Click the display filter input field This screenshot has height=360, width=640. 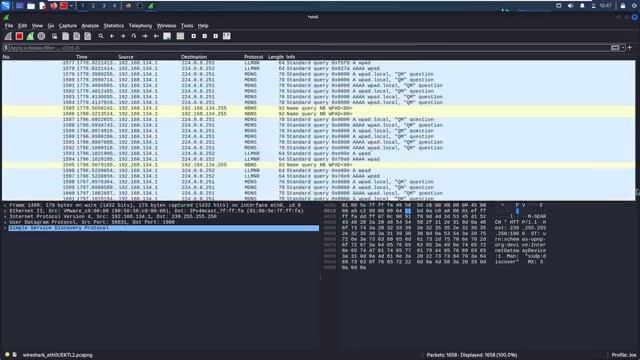click(x=309, y=48)
